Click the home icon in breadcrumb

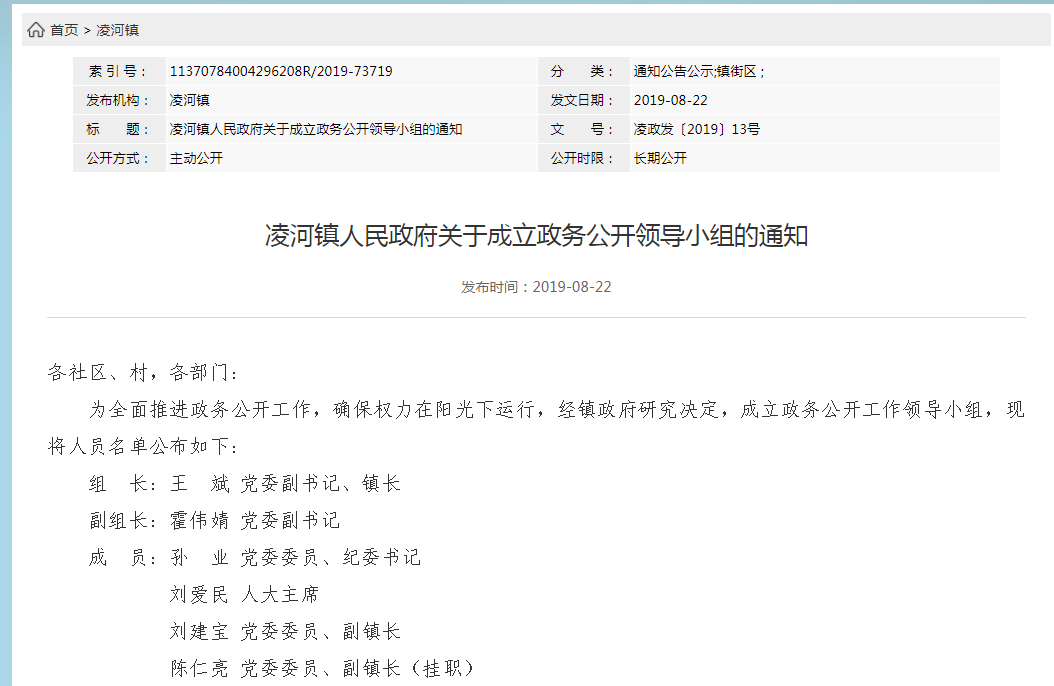pos(36,30)
